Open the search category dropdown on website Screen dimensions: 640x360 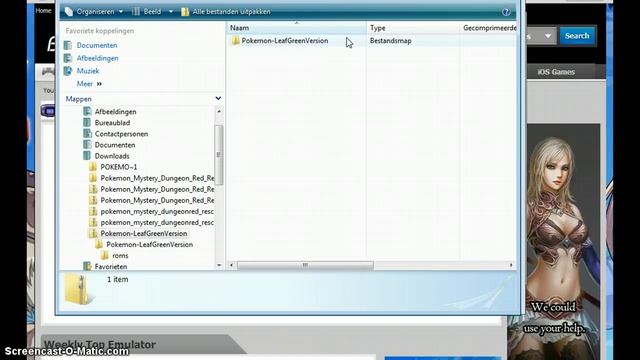pyautogui.click(x=548, y=36)
